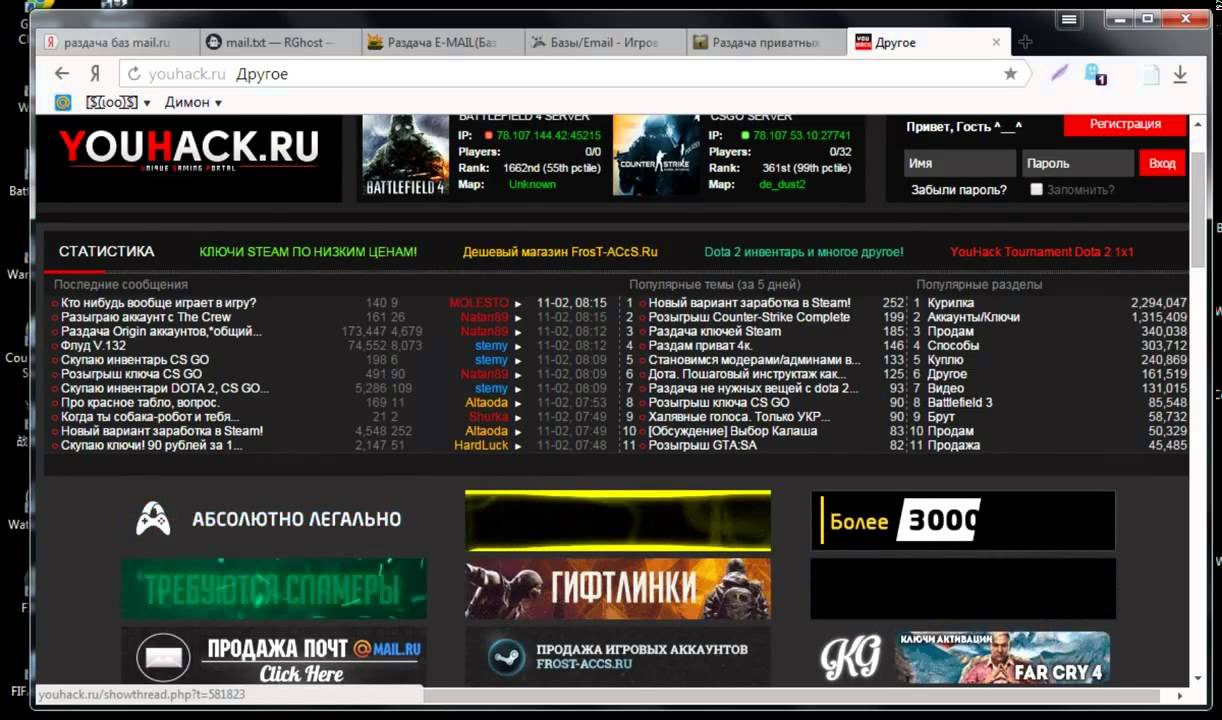Open the Требуются спамеры banner
Screen dimensions: 1222x720
[x=274, y=588]
